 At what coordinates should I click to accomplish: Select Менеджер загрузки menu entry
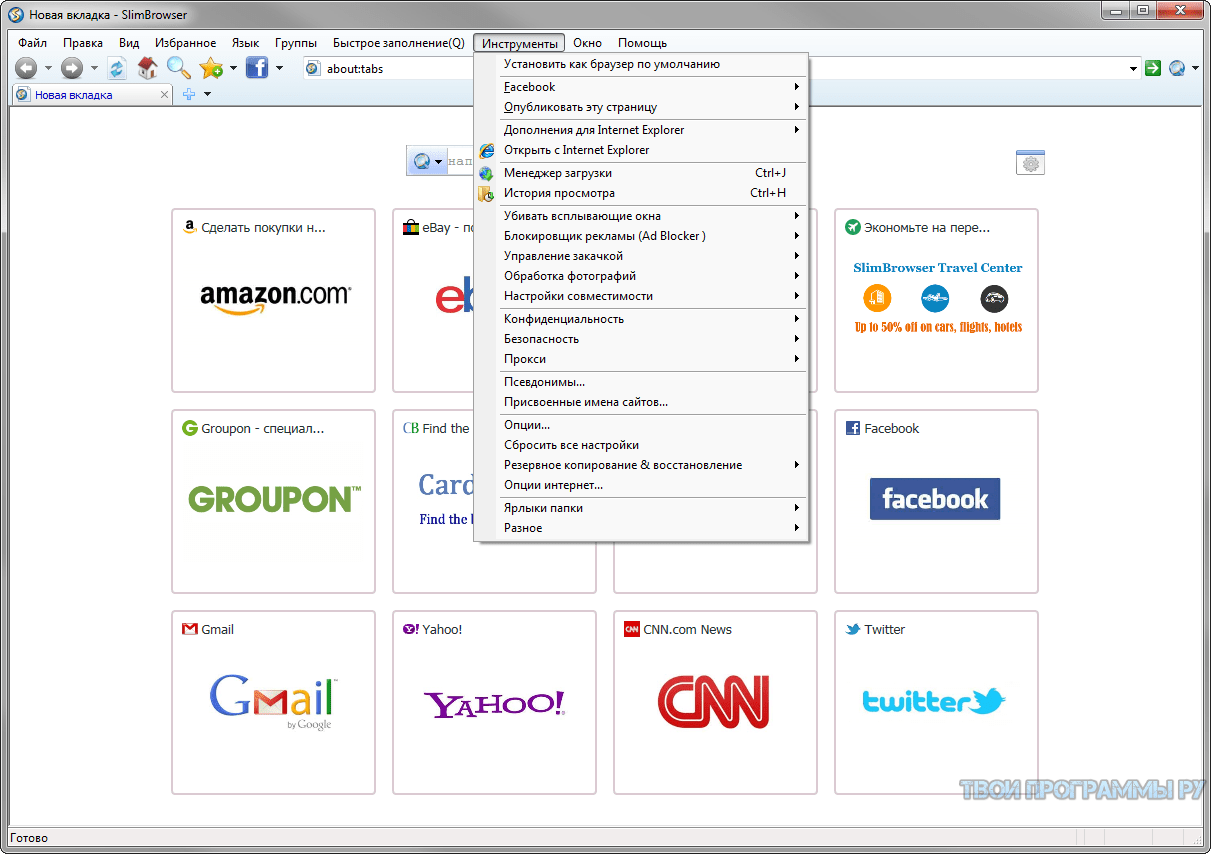pos(640,173)
